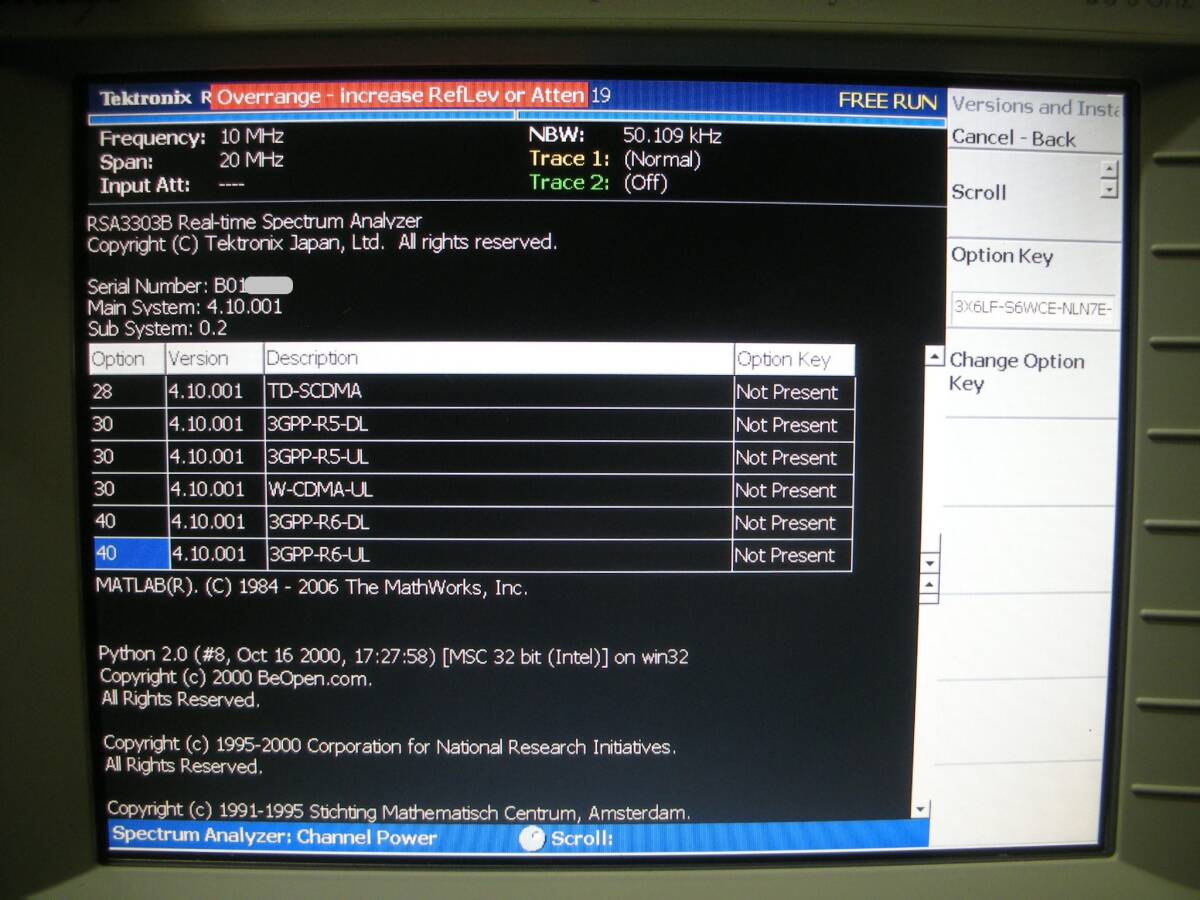Viewport: 1200px width, 900px height.
Task: Click the RSA3303B Real-time Spectrum Analyzer text
Action: [x=254, y=221]
